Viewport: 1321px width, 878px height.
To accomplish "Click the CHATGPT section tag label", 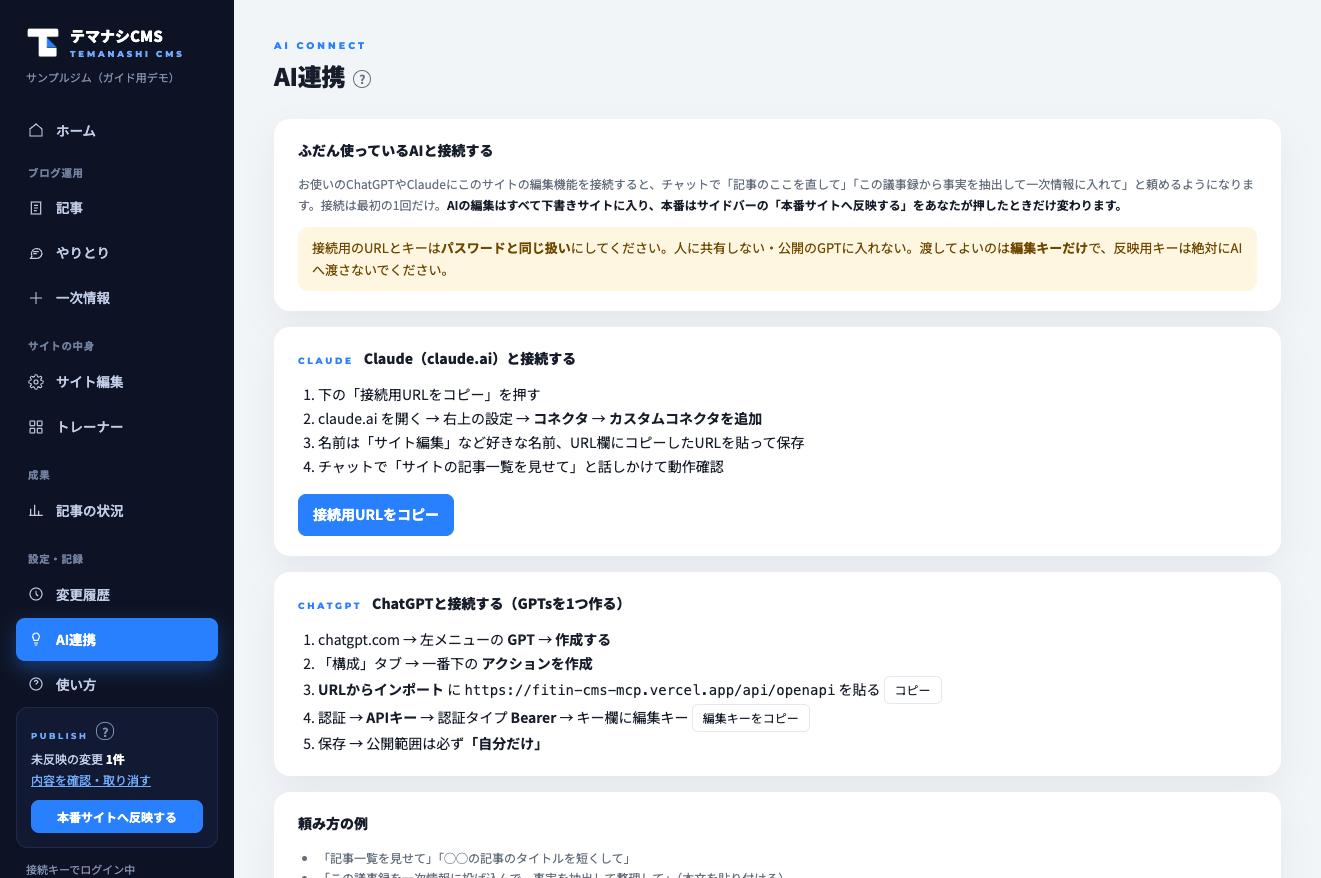I will point(329,605).
